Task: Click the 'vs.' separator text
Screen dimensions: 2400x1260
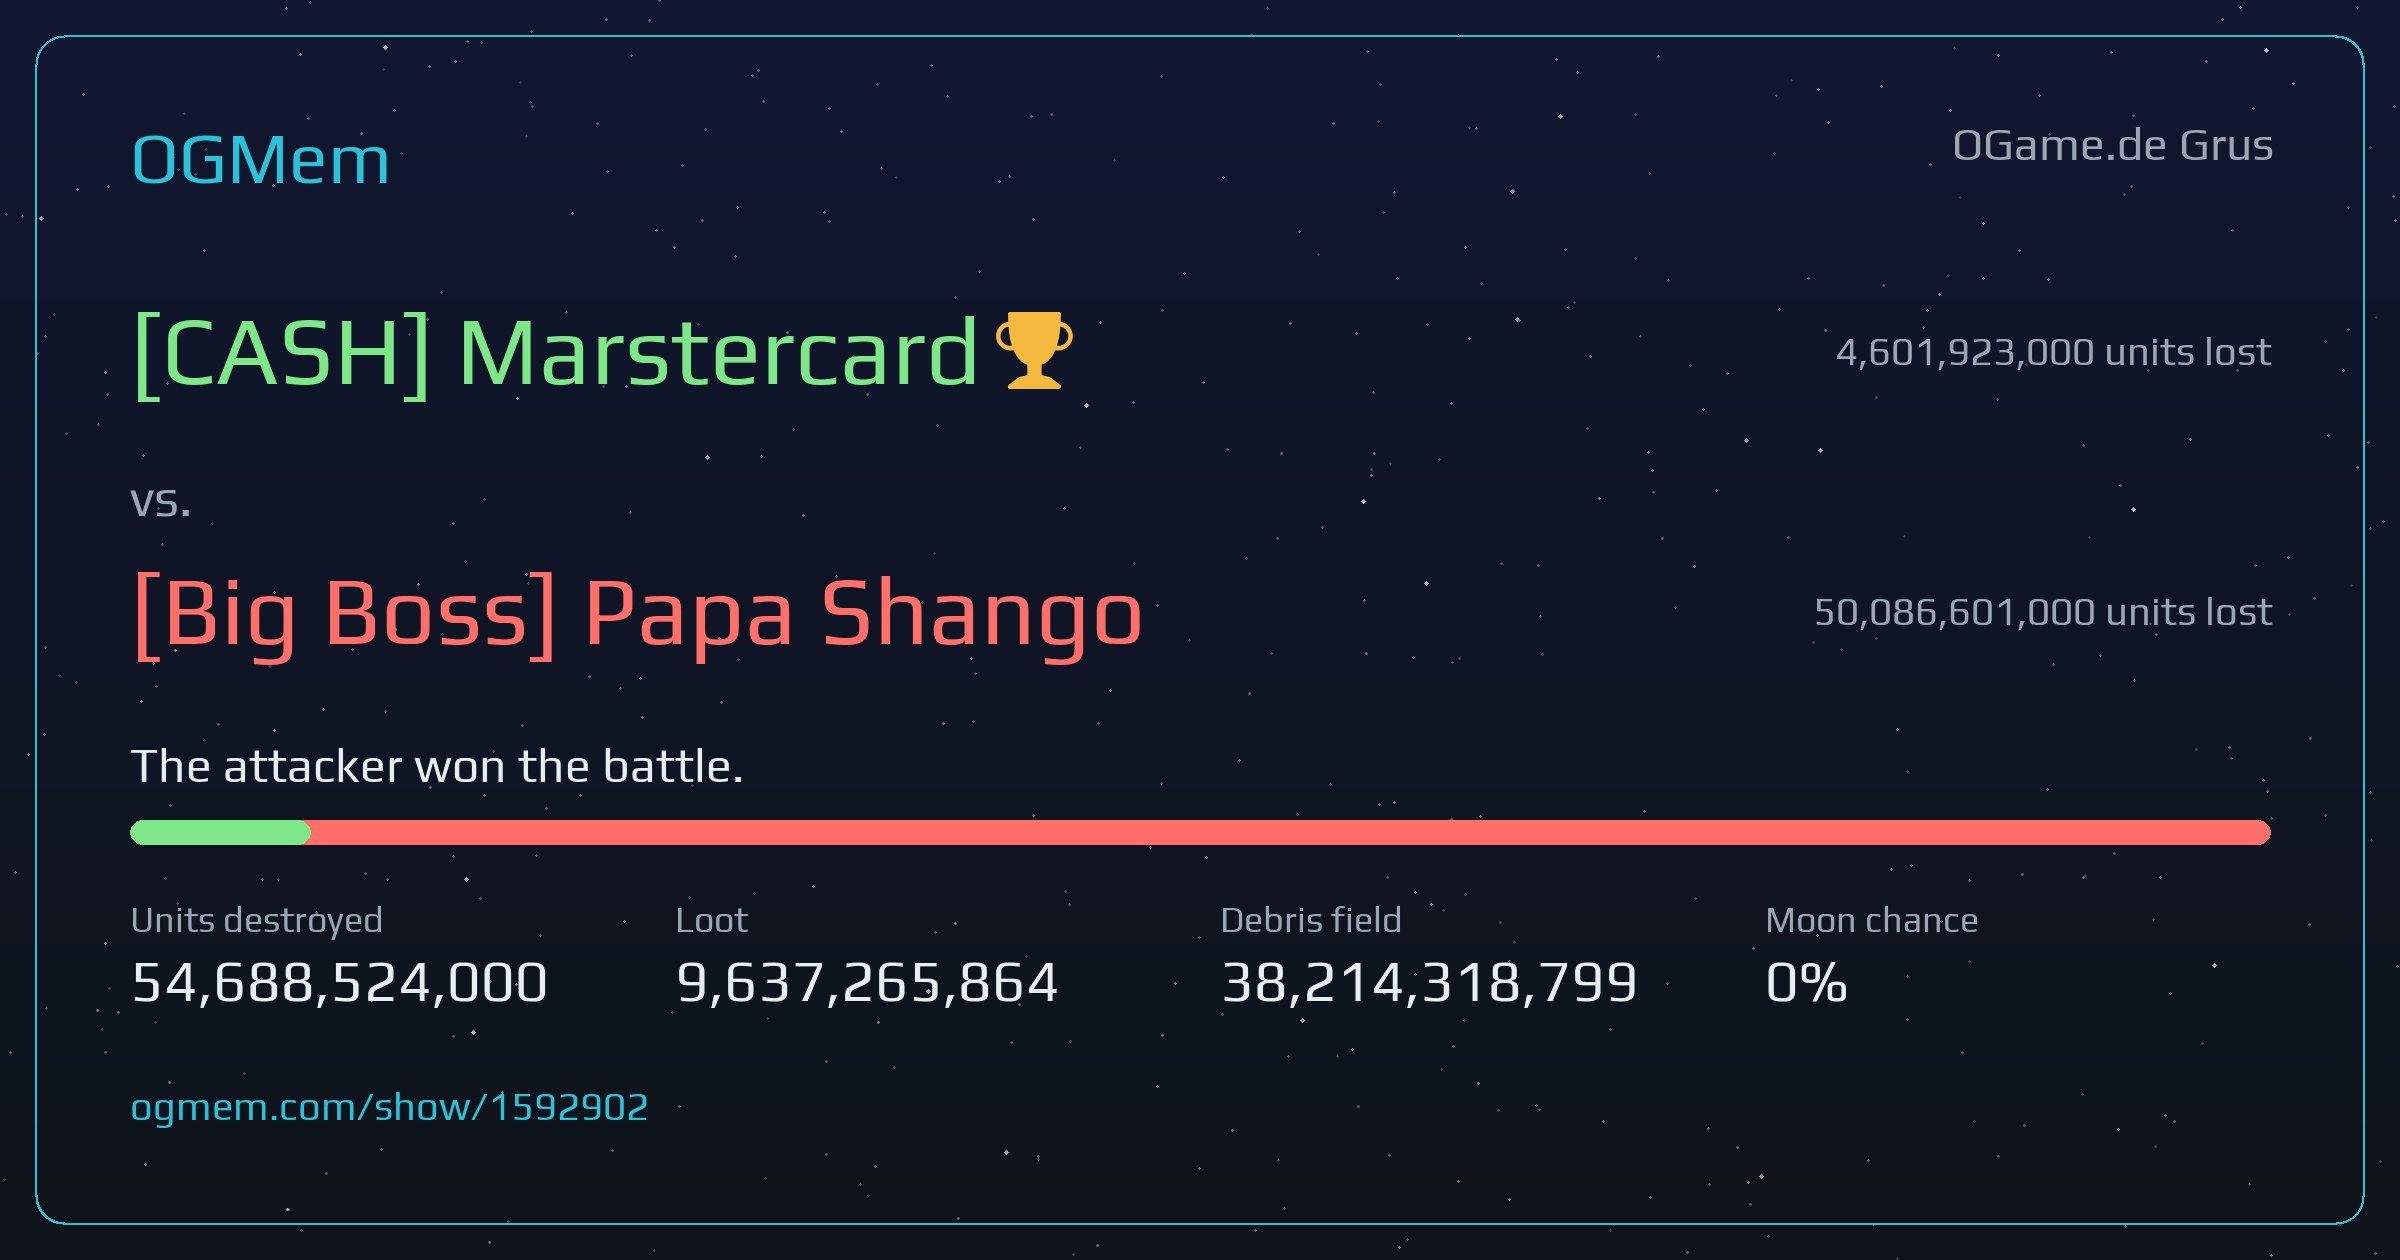Action: [x=160, y=502]
